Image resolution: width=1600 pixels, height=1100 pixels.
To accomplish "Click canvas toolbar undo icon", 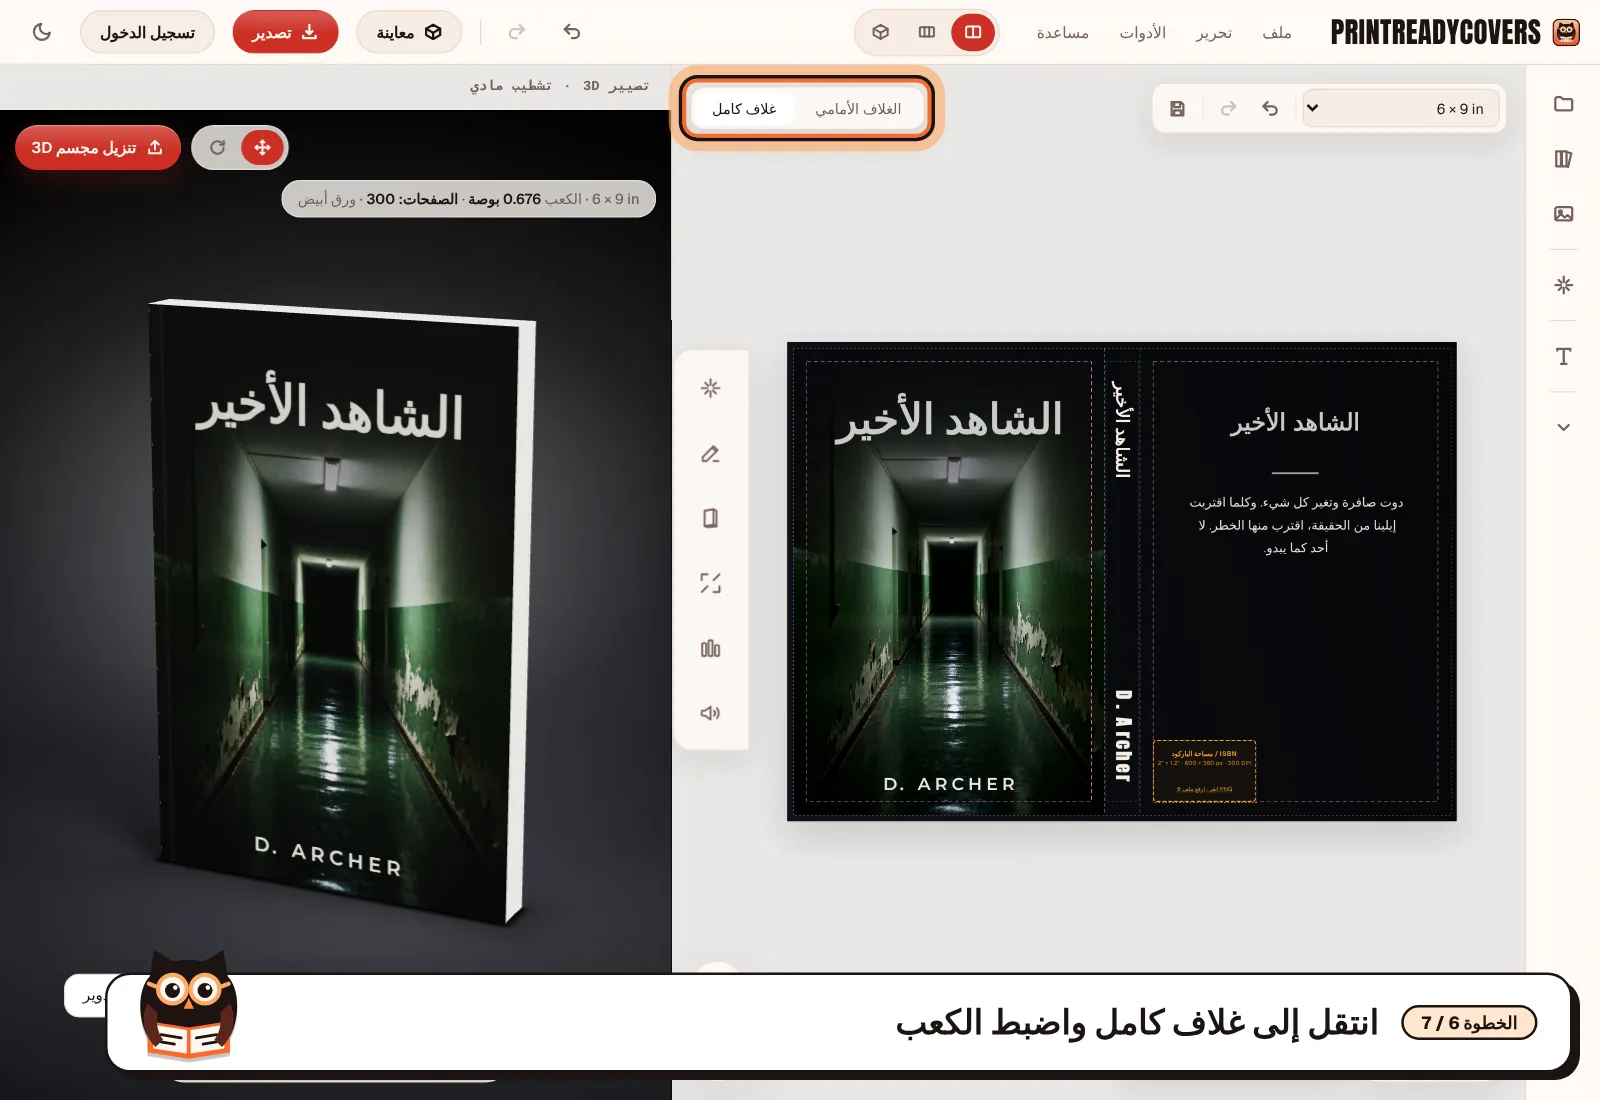I will (1270, 108).
